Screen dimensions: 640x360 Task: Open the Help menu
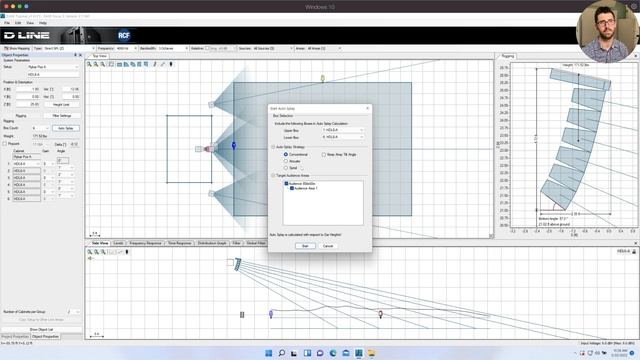(x=43, y=23)
